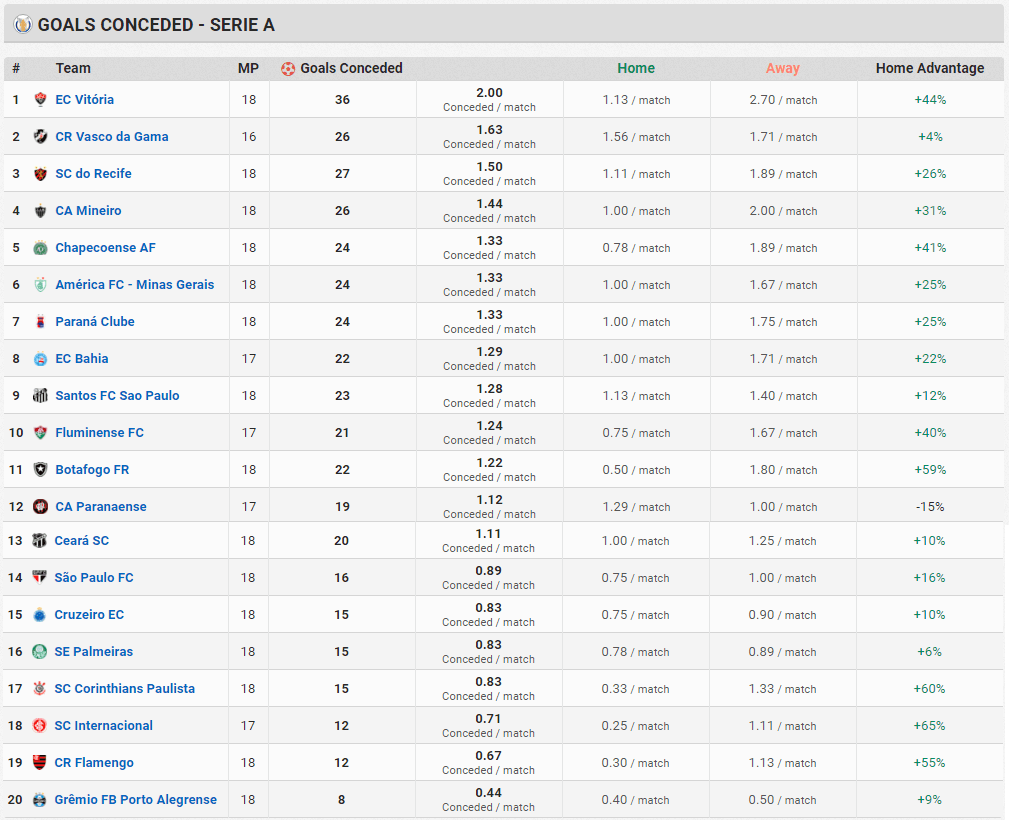
Task: Select the 8 goals conceded cell
Action: tap(341, 800)
